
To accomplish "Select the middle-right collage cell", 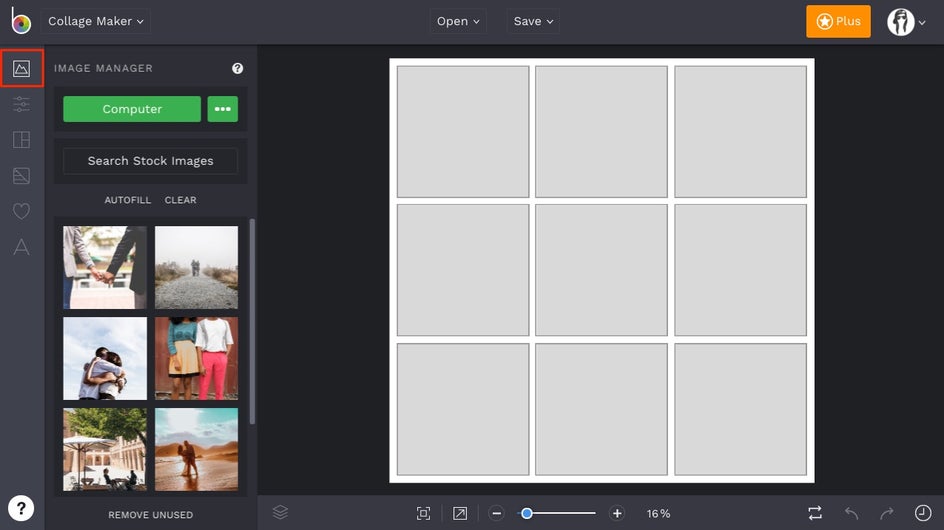I will (x=741, y=270).
